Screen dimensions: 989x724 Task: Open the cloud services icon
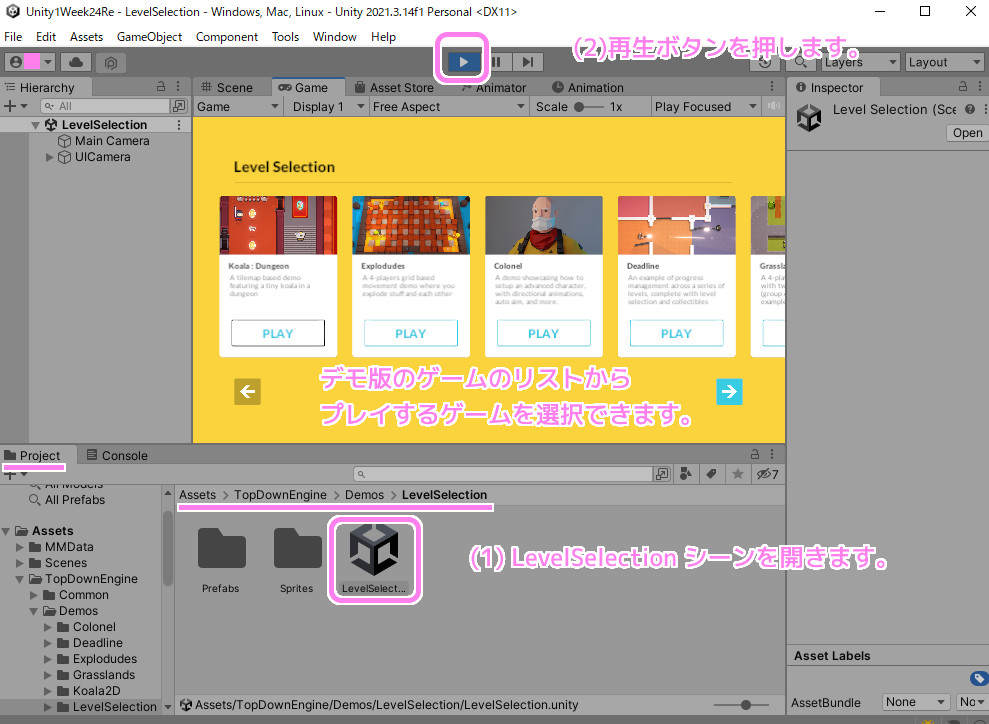click(76, 62)
